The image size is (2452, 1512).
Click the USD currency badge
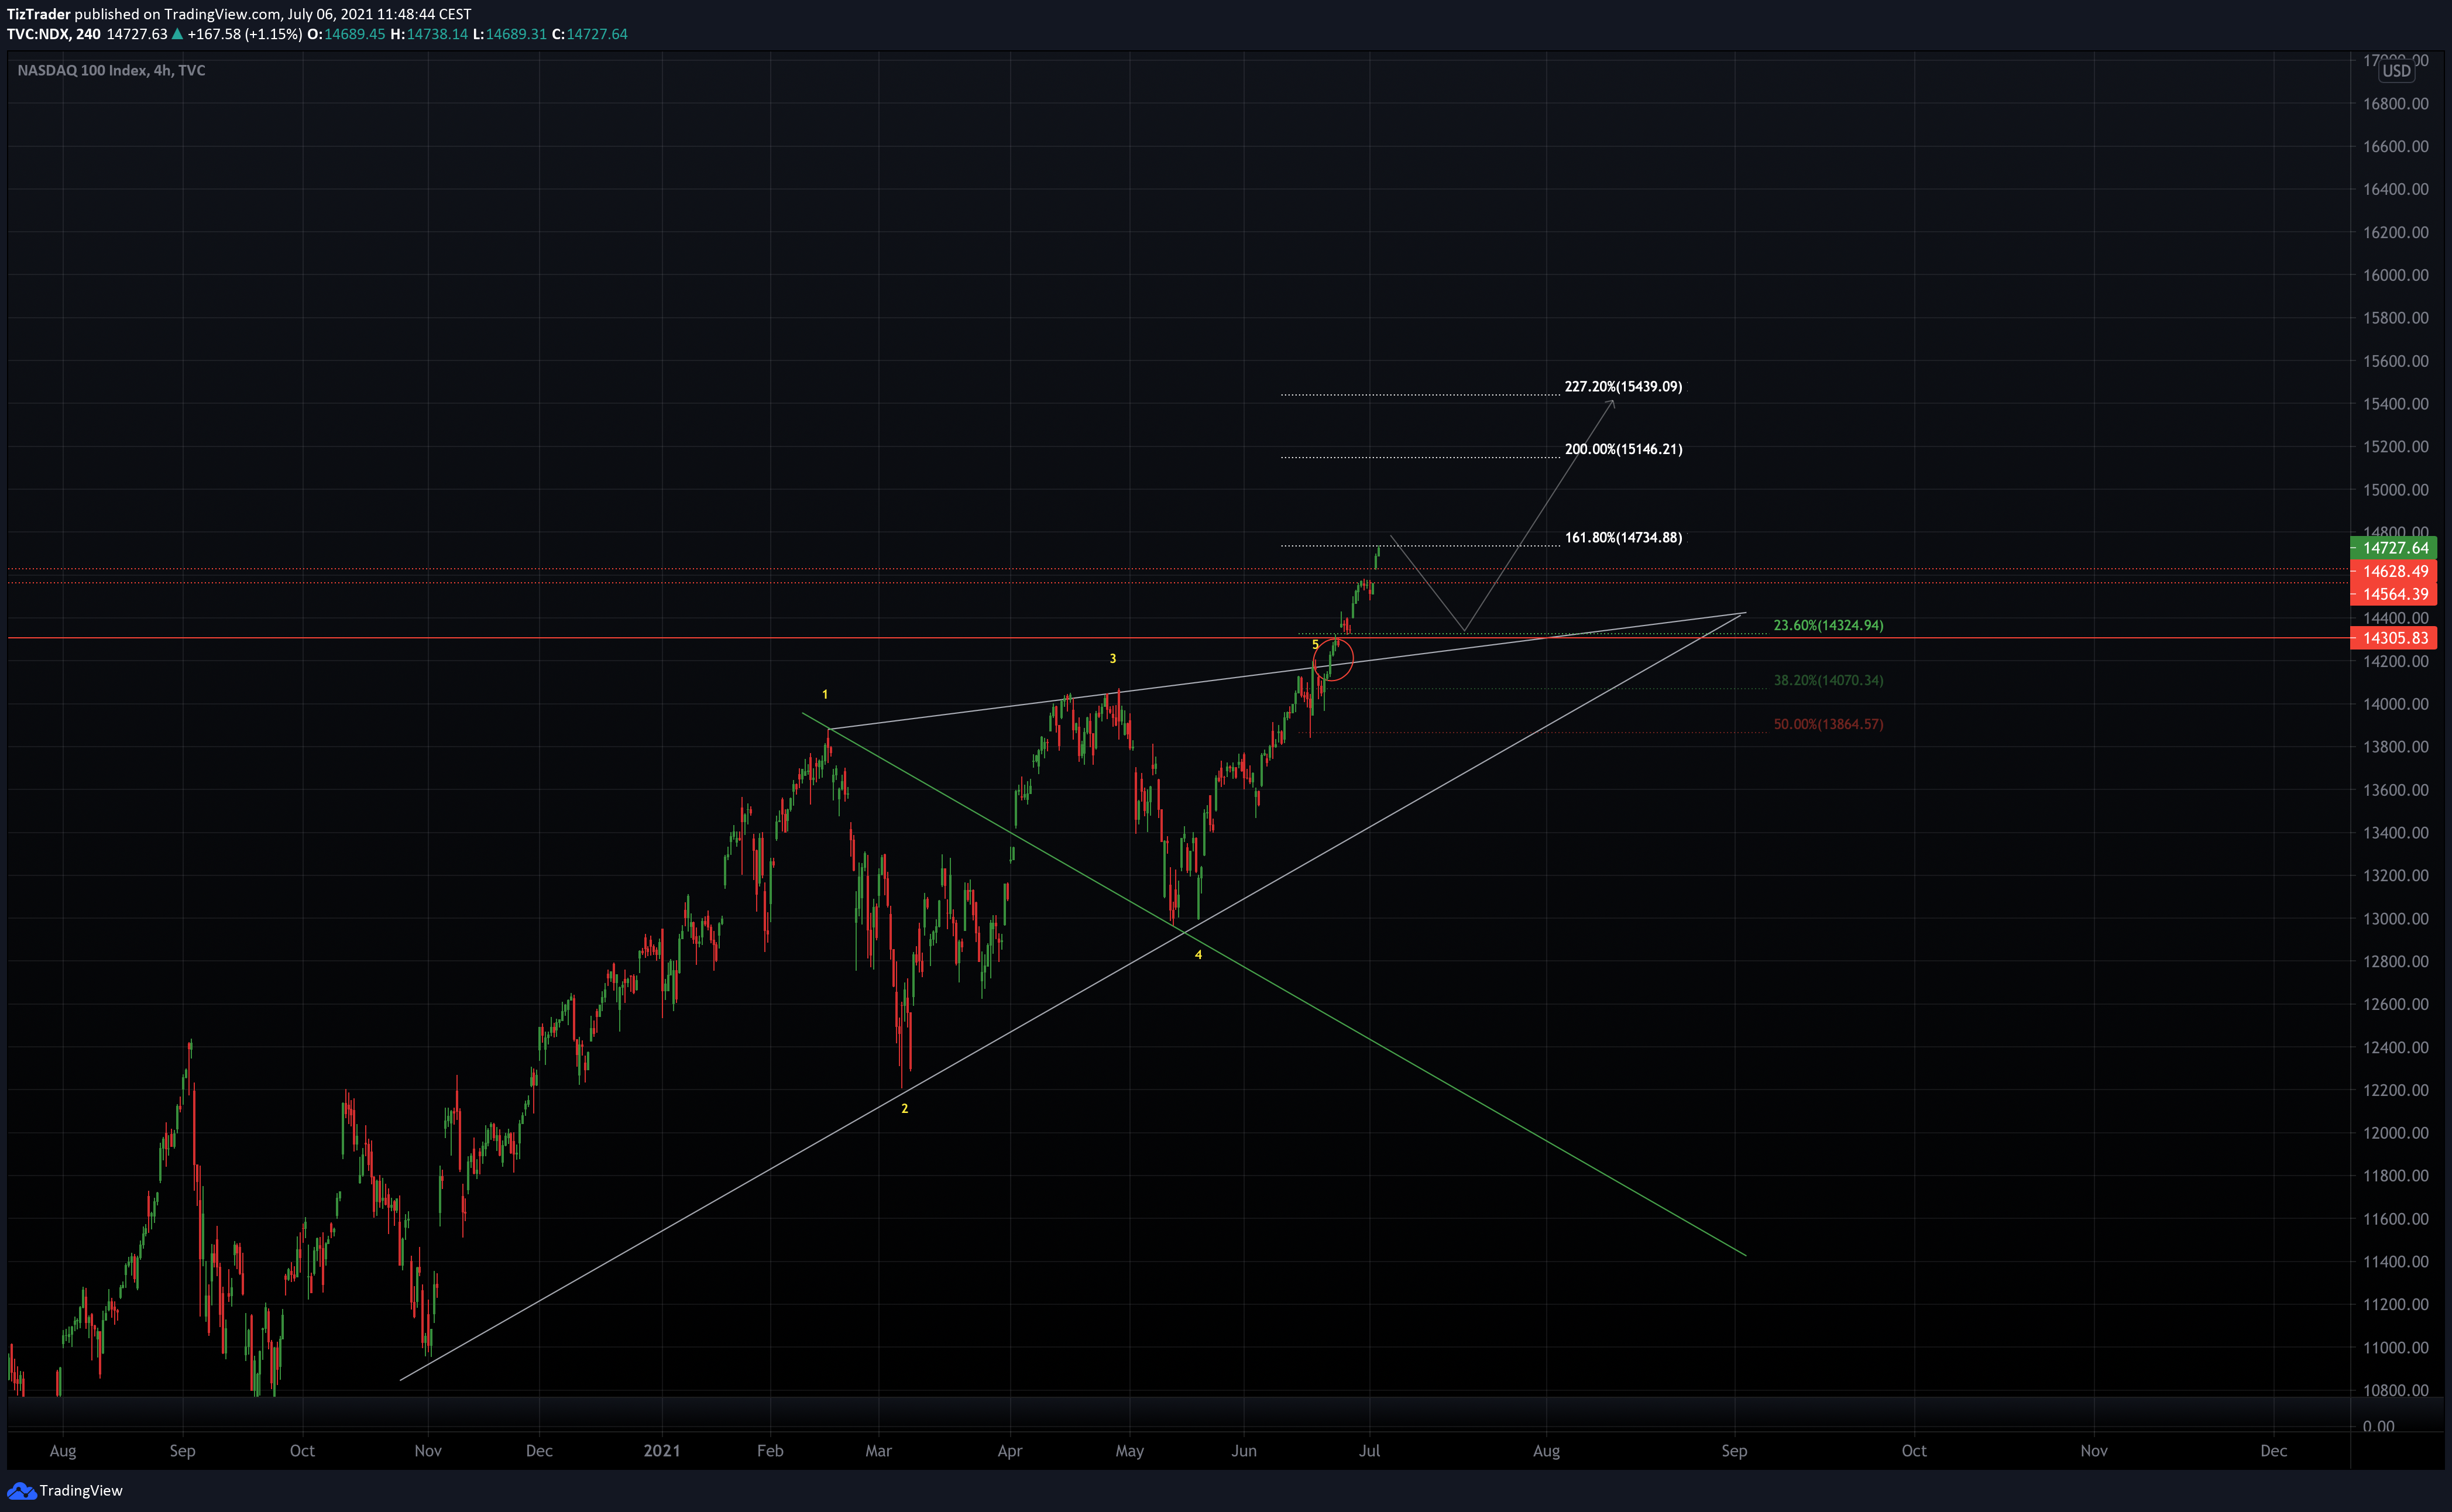click(2396, 71)
